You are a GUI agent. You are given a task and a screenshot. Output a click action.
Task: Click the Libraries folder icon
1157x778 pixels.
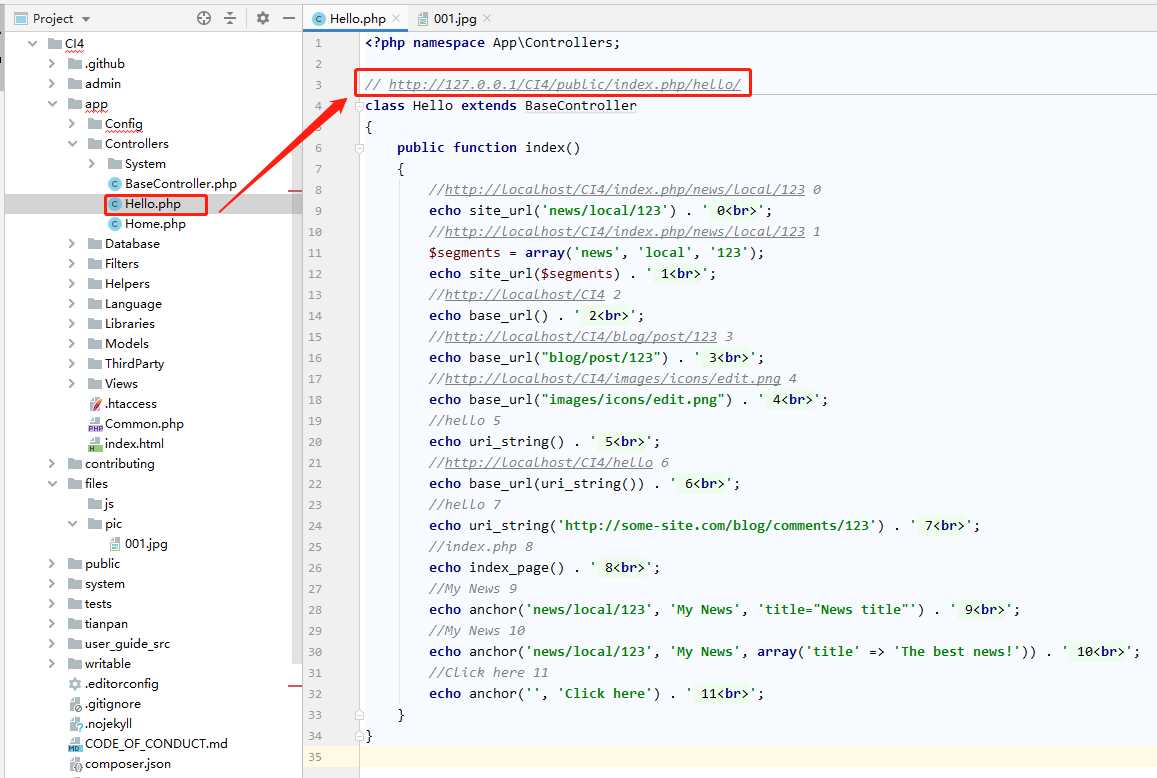coord(94,323)
